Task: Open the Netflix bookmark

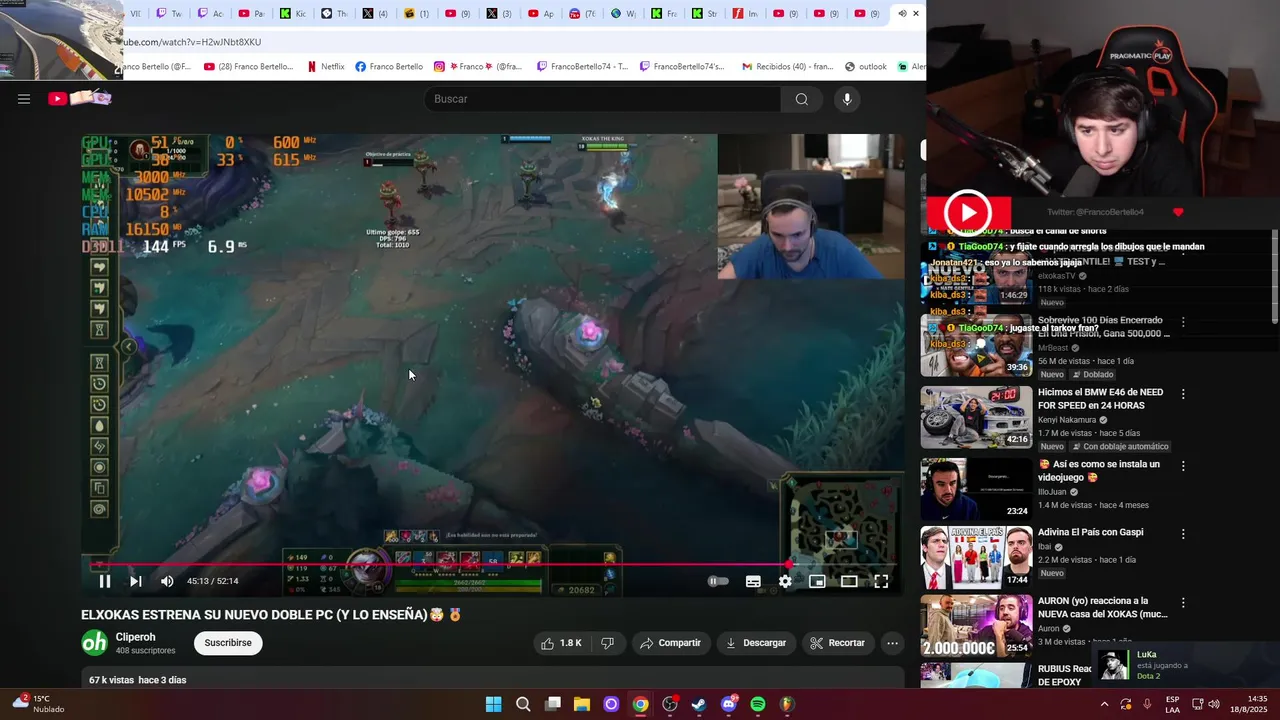Action: click(x=325, y=66)
